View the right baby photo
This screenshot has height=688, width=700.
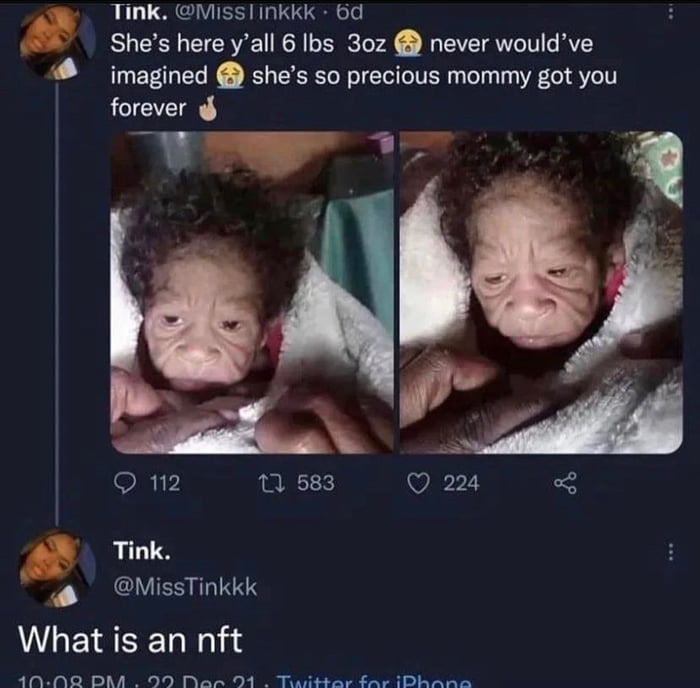click(541, 292)
